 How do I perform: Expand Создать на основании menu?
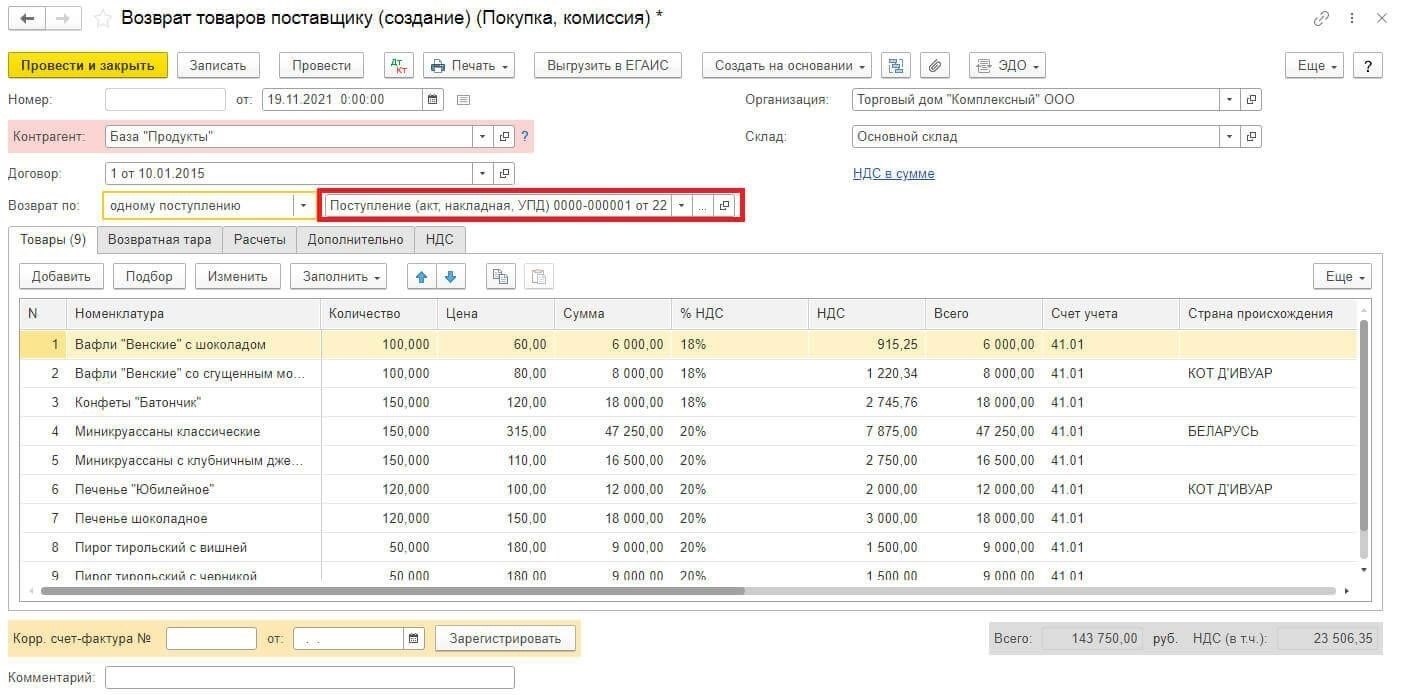(787, 66)
